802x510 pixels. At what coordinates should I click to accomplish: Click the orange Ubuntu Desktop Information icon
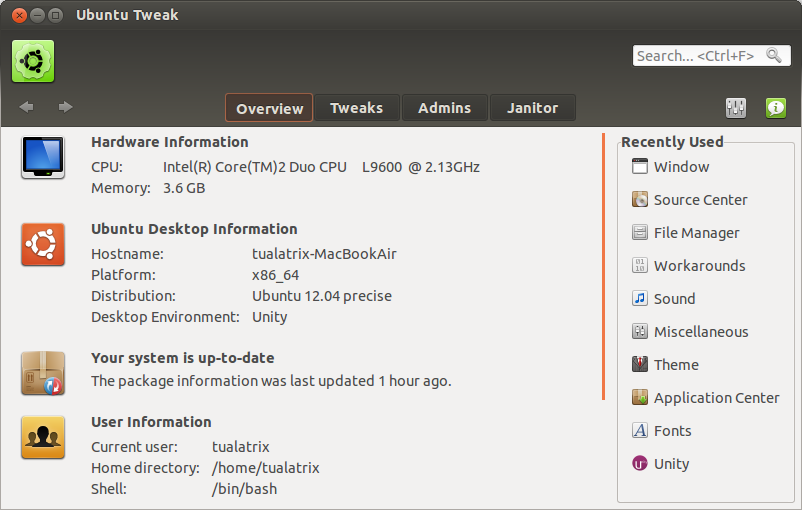tap(43, 245)
